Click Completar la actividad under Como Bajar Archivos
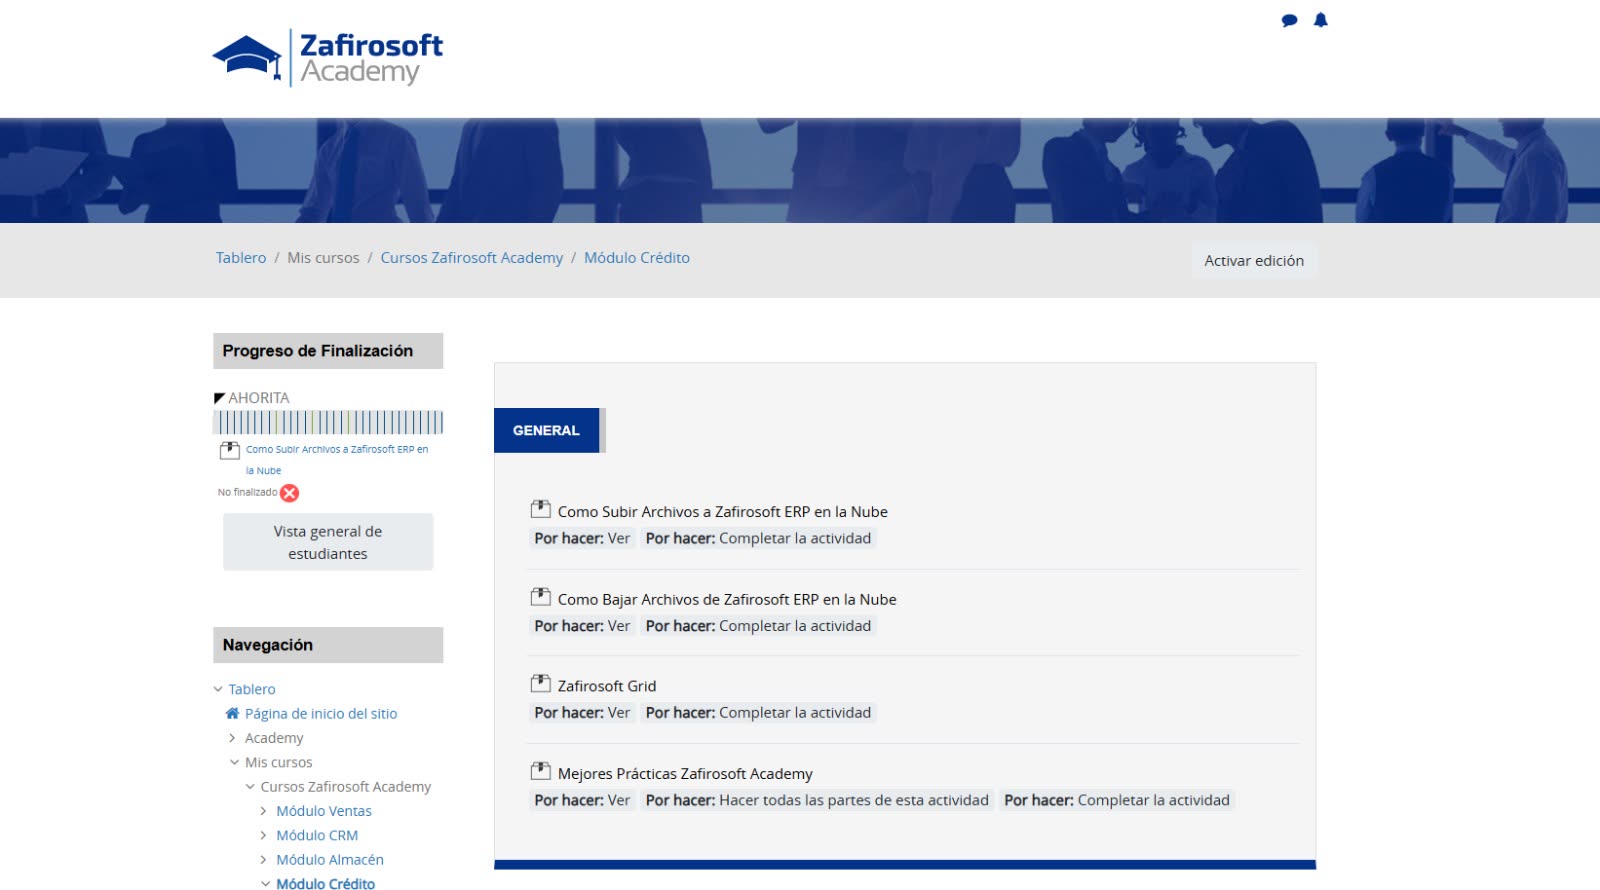The width and height of the screenshot is (1600, 890). tap(758, 626)
